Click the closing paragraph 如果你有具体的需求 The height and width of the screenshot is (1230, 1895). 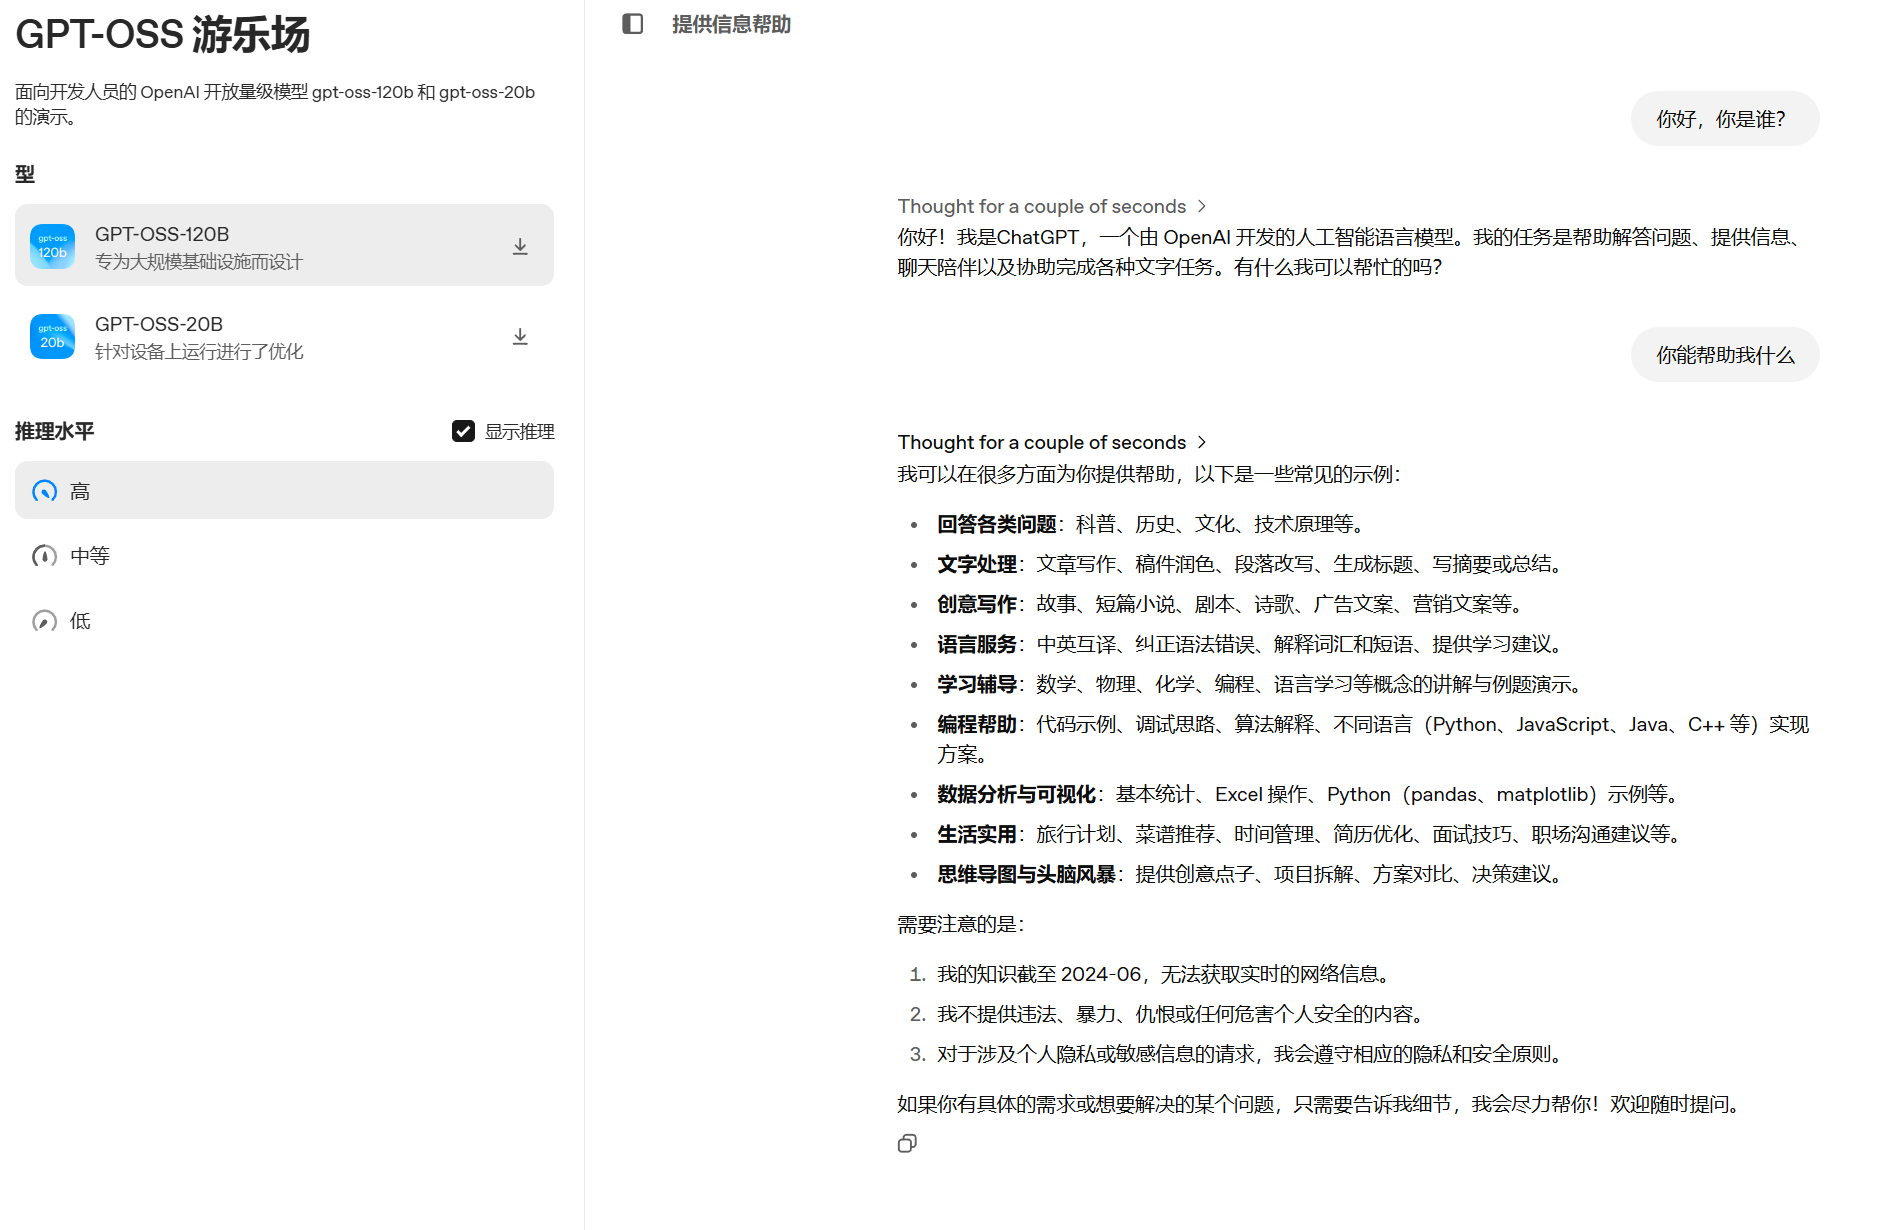[x=1320, y=1104]
